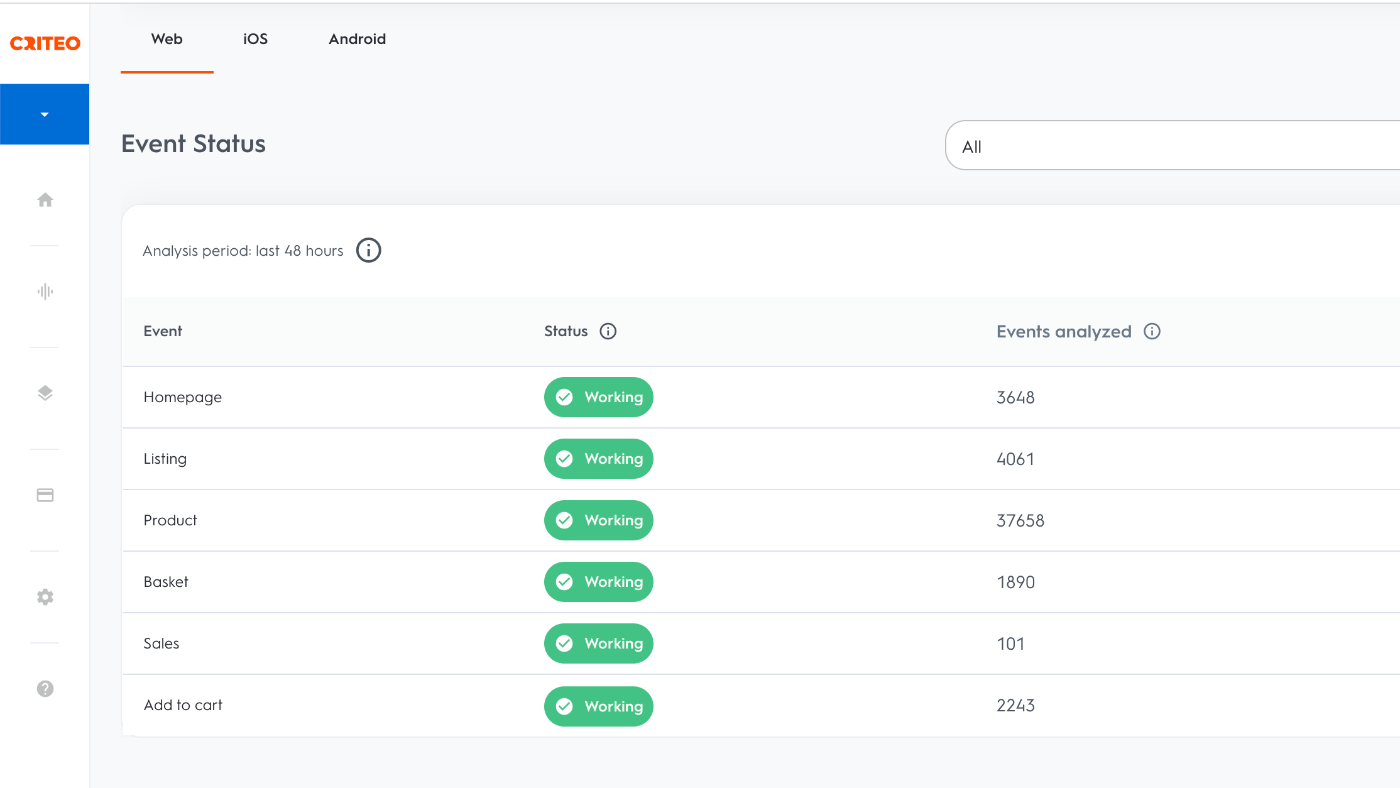Click info icon next to Status header
Image resolution: width=1400 pixels, height=788 pixels.
coord(608,332)
